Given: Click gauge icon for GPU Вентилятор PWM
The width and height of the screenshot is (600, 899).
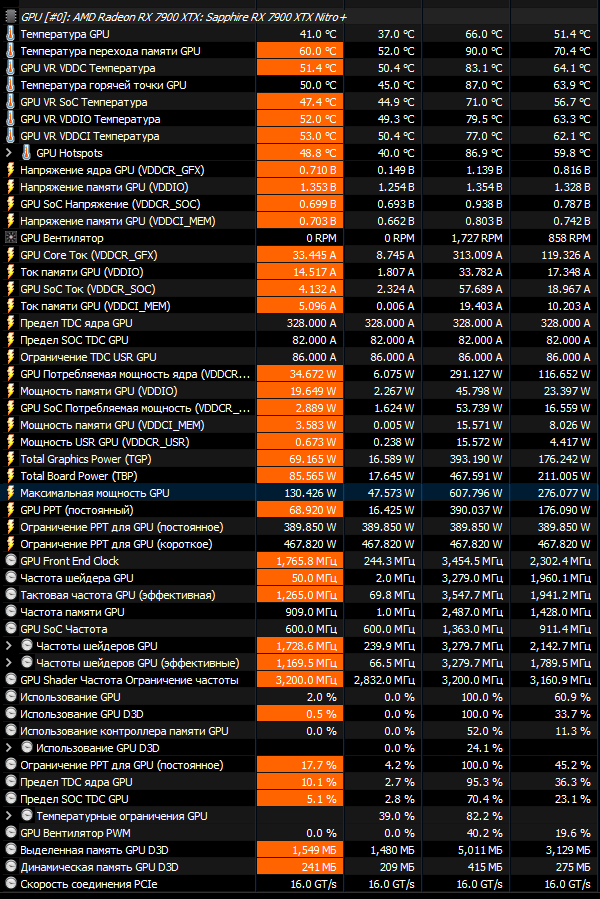Looking at the screenshot, I should click(x=10, y=833).
